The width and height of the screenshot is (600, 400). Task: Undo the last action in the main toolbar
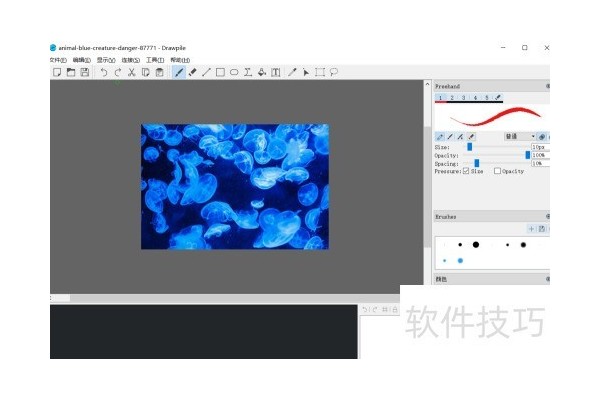pyautogui.click(x=103, y=72)
